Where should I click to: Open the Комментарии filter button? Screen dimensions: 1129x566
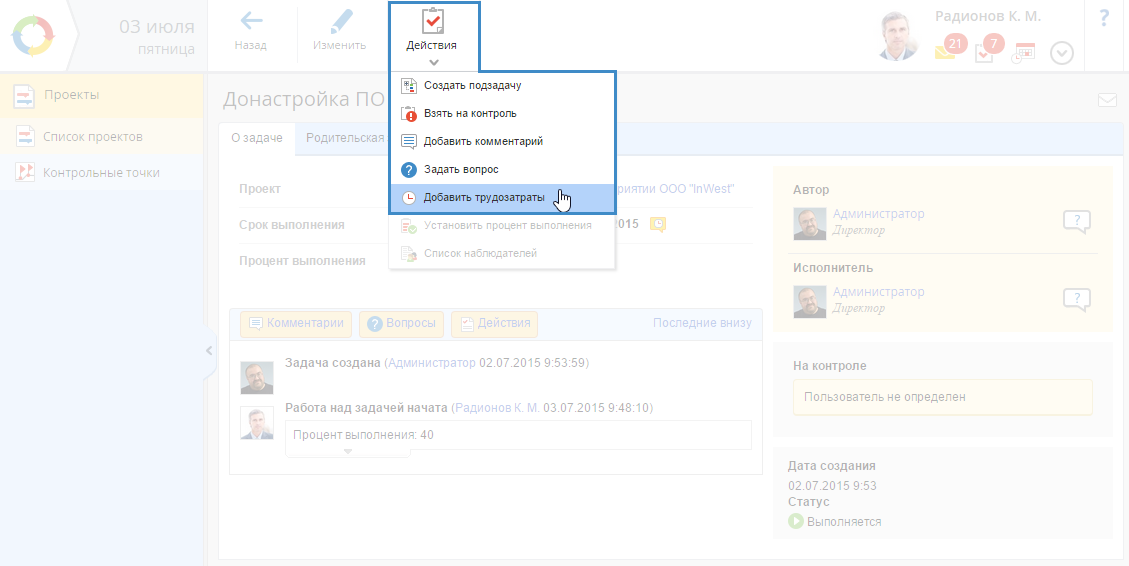(296, 323)
